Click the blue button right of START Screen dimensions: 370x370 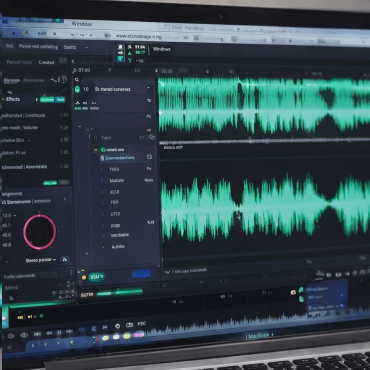coord(141,274)
